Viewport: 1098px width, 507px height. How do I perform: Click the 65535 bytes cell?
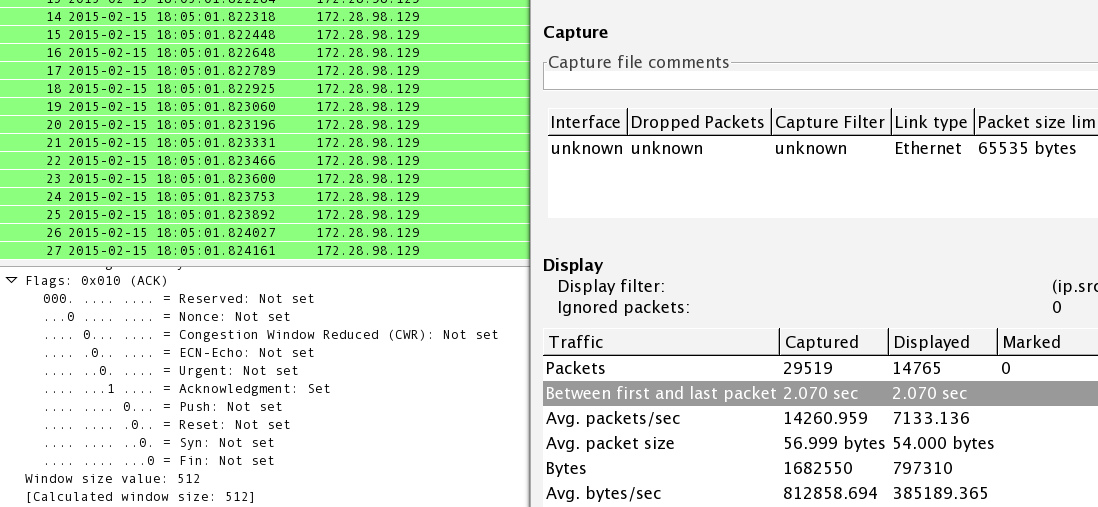pos(1027,148)
